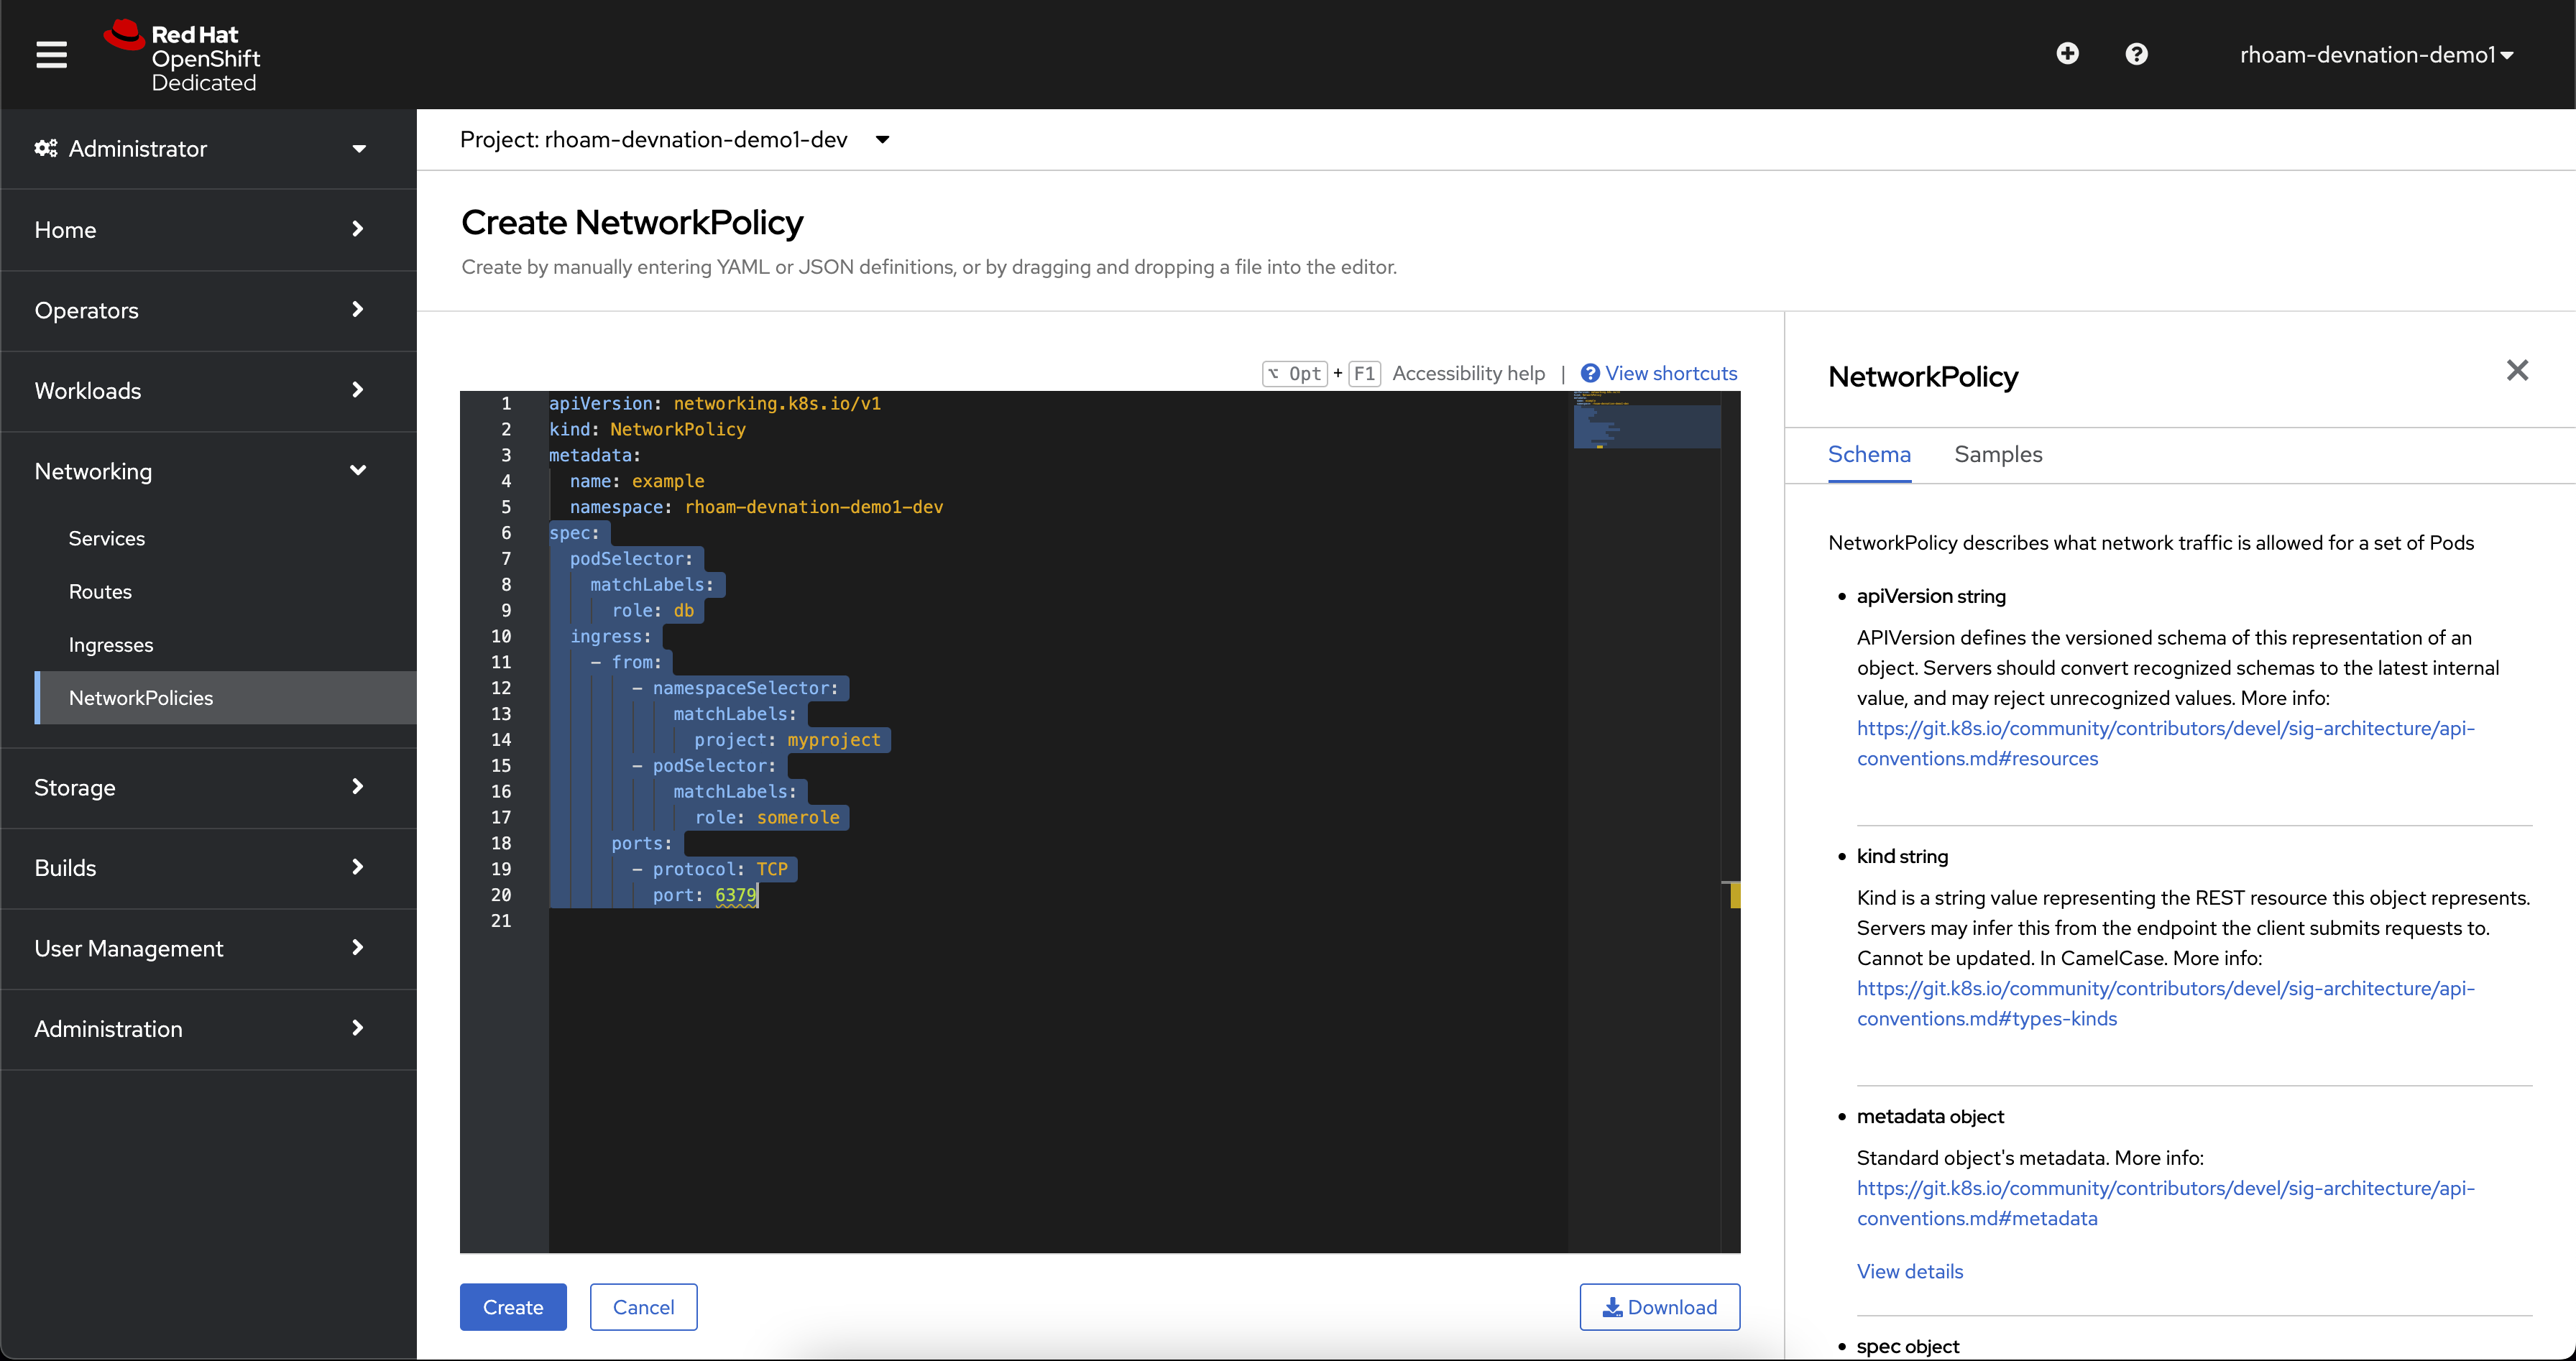Select the Schema tab
This screenshot has height=1361, width=2576.
pyautogui.click(x=1869, y=454)
